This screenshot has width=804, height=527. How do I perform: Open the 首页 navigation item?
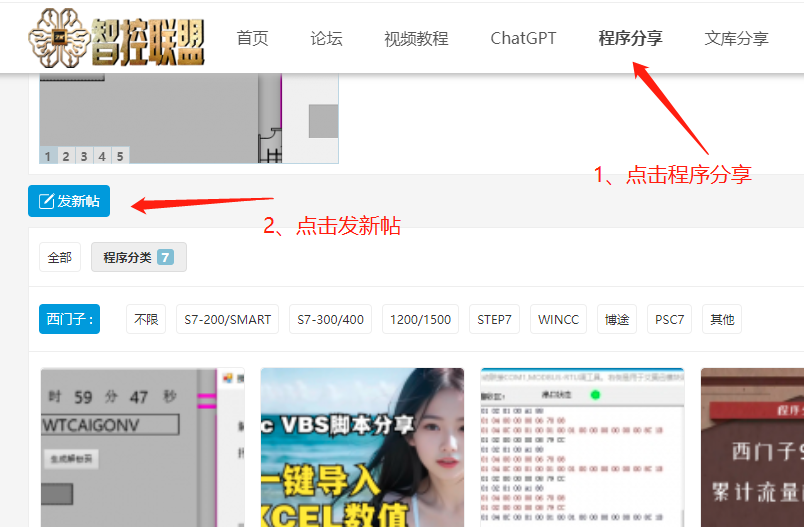tap(252, 39)
